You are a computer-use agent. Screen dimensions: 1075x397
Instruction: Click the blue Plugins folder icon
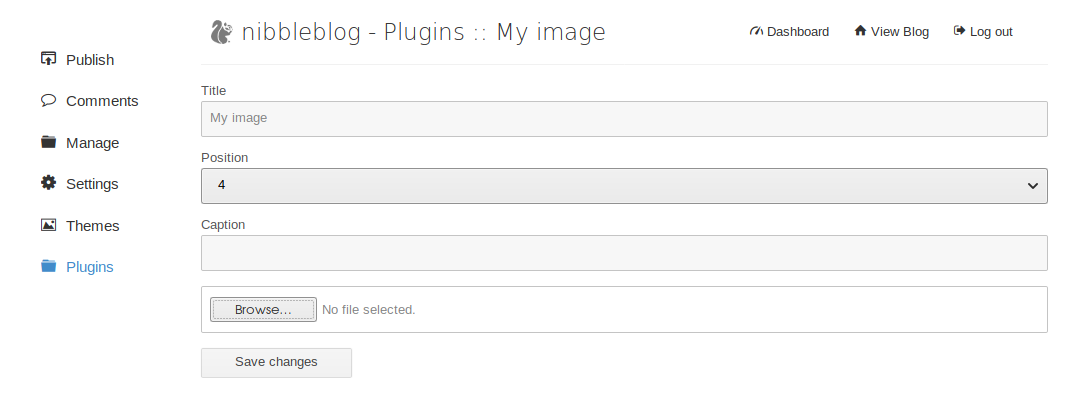48,266
